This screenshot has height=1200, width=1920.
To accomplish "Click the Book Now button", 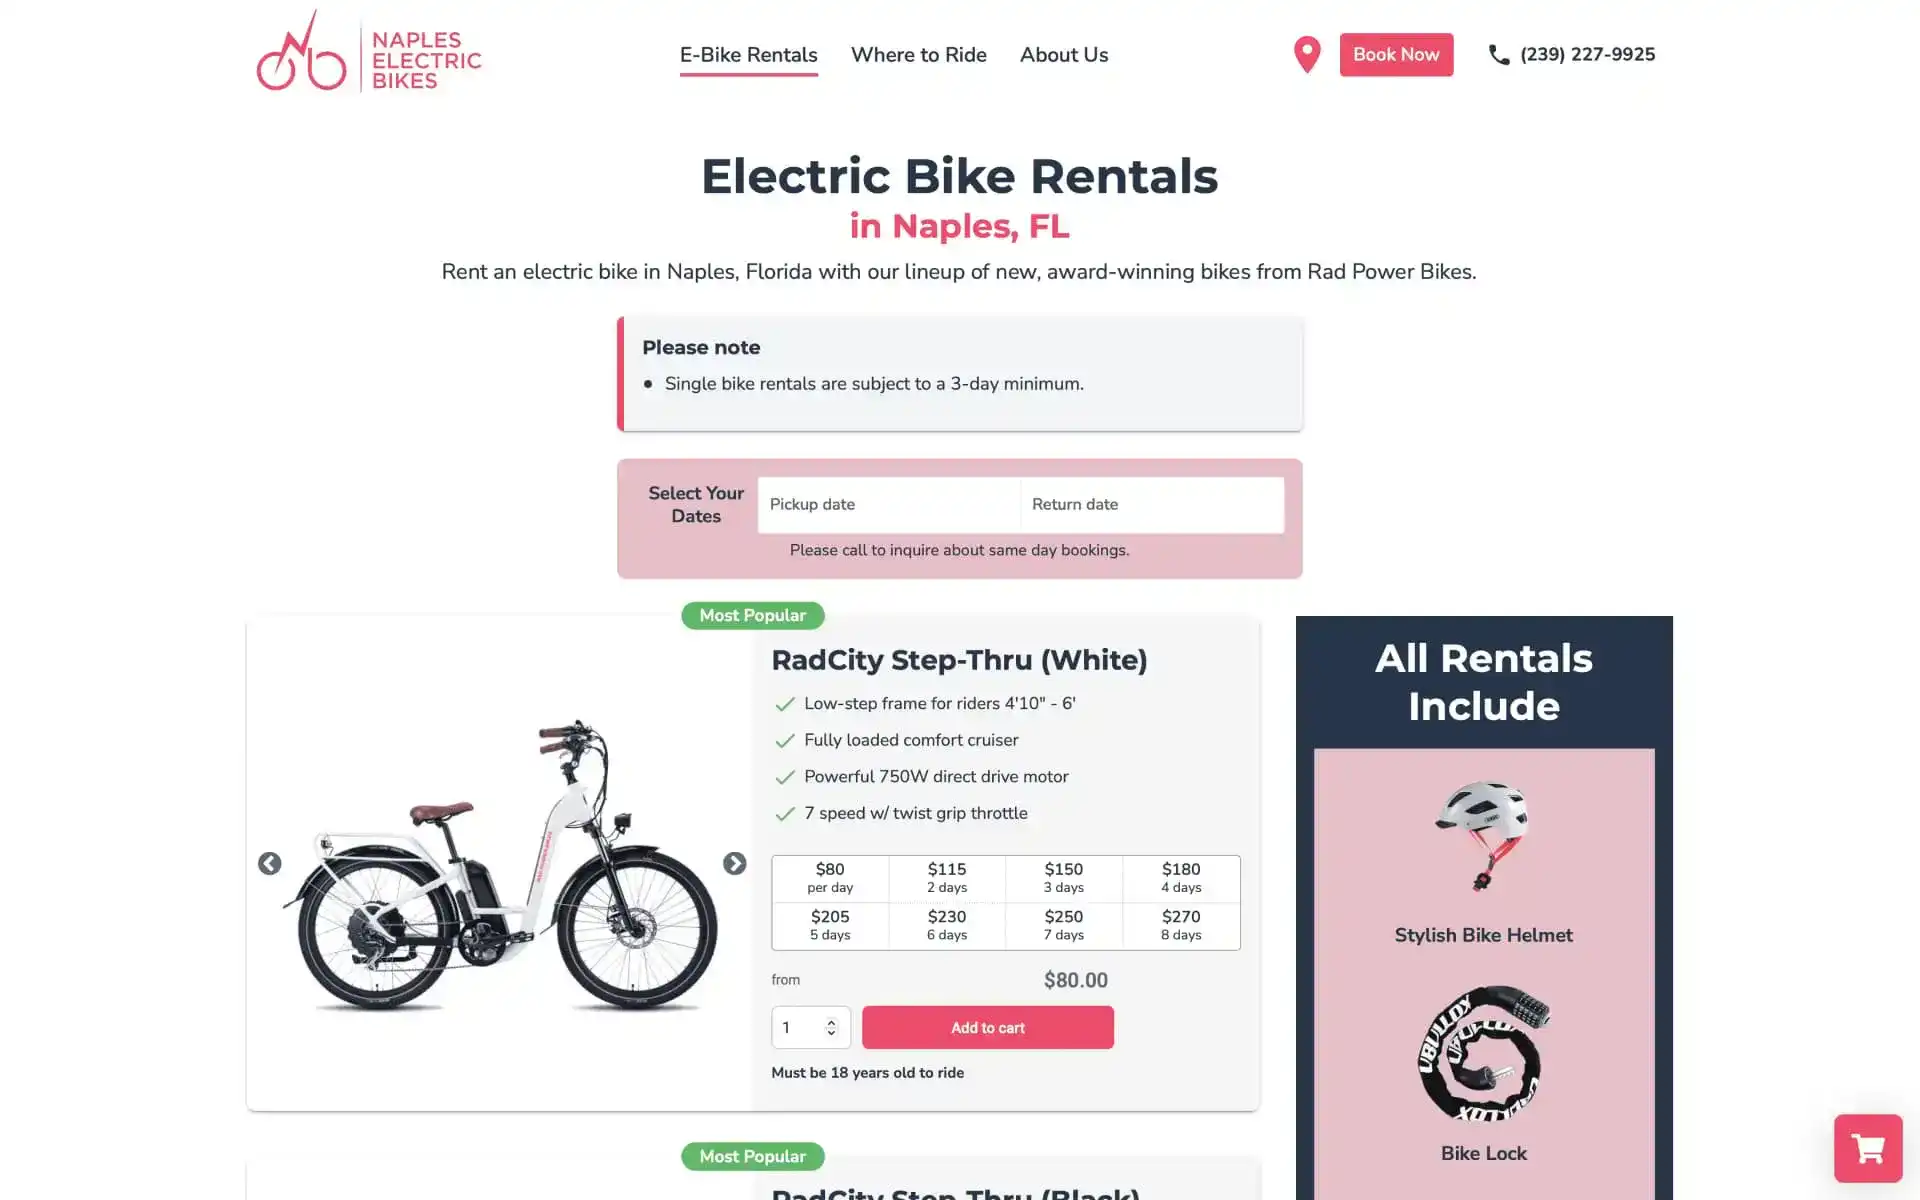I will (x=1396, y=55).
